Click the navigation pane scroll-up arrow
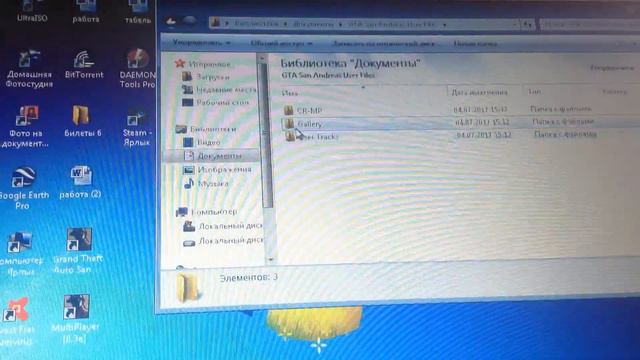The width and height of the screenshot is (640, 360). [262, 58]
